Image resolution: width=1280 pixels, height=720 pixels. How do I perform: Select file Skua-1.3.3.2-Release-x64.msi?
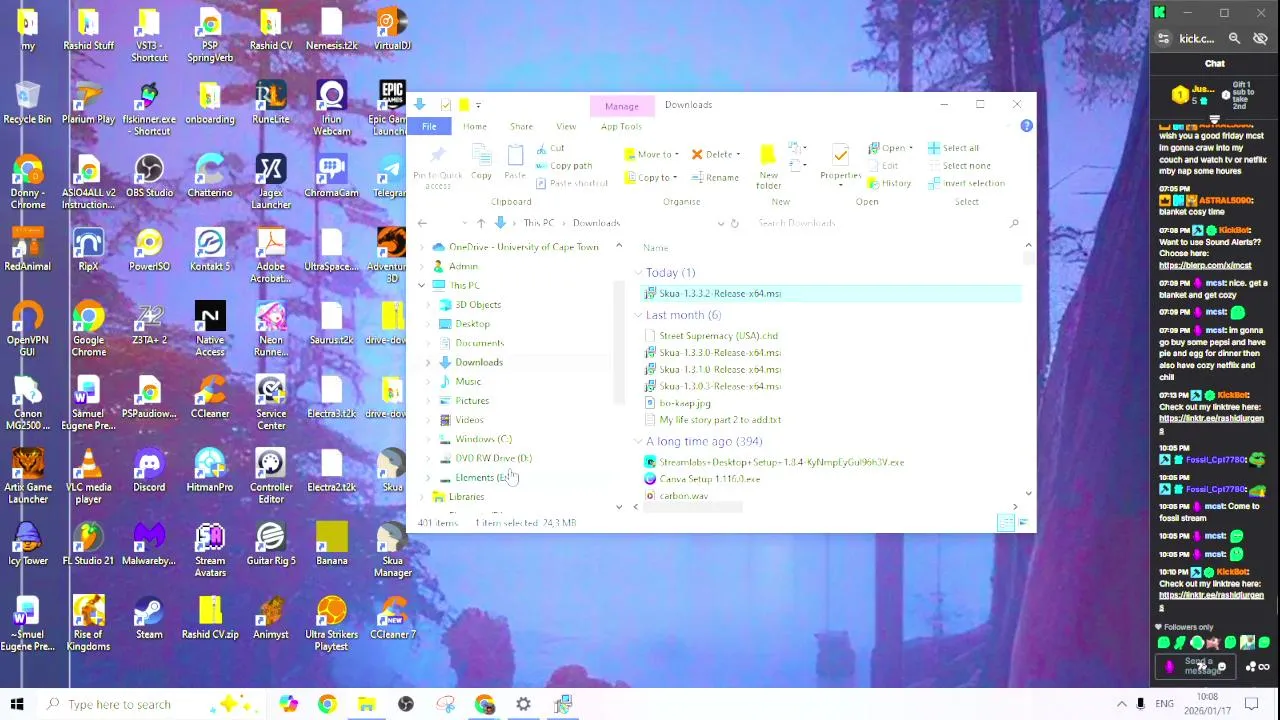(x=720, y=294)
